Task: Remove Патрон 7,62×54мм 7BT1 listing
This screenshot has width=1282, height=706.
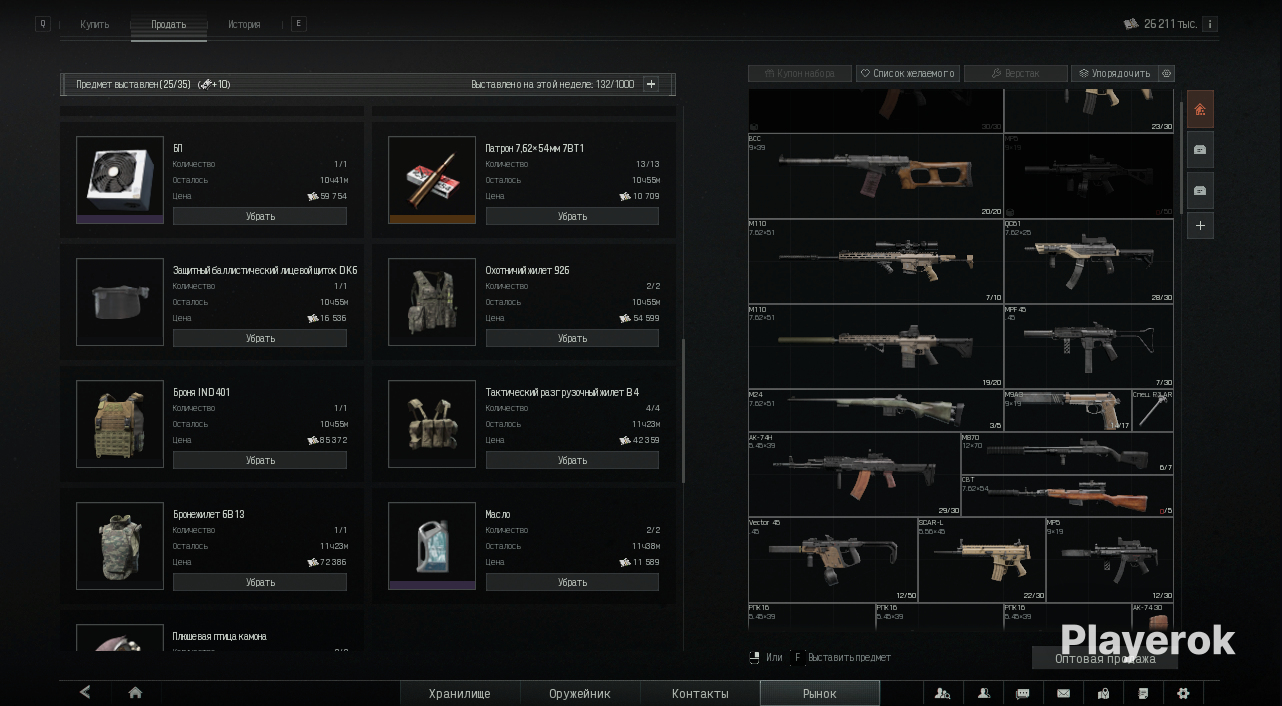Action: (572, 216)
